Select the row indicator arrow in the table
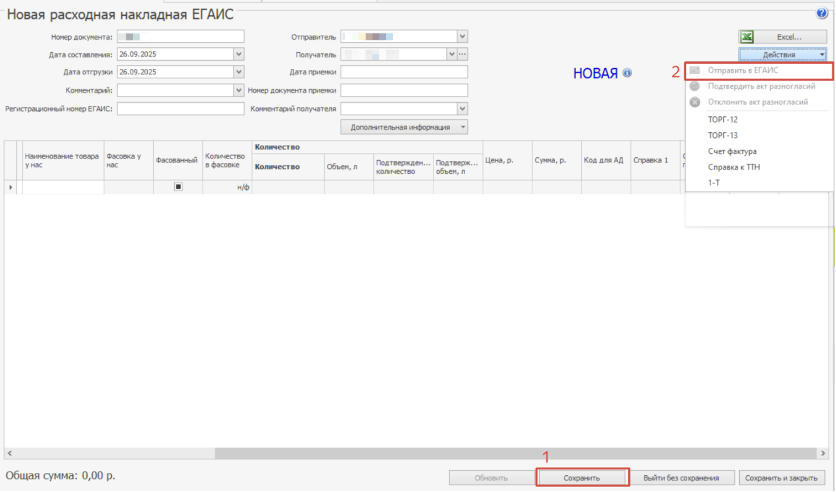The height and width of the screenshot is (492, 836). [x=11, y=187]
